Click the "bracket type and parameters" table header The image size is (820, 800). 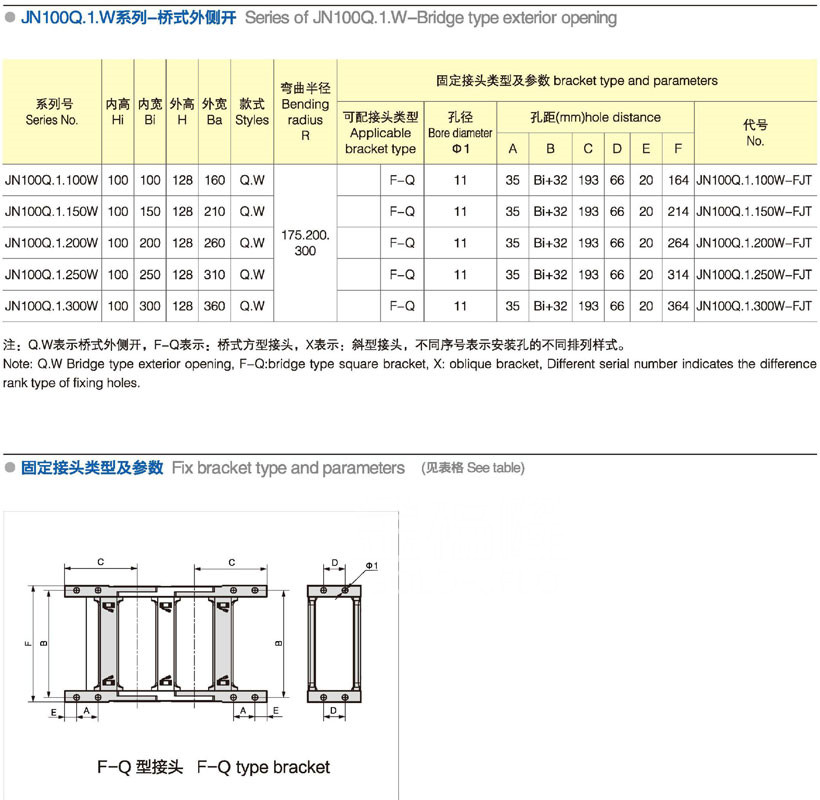(577, 80)
